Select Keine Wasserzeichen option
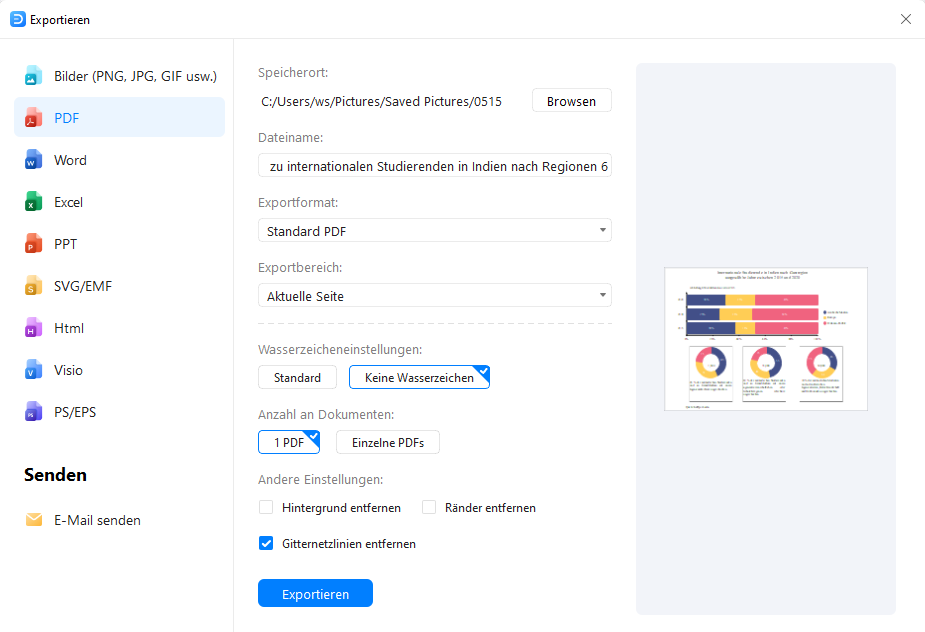The height and width of the screenshot is (632, 925). [x=419, y=377]
